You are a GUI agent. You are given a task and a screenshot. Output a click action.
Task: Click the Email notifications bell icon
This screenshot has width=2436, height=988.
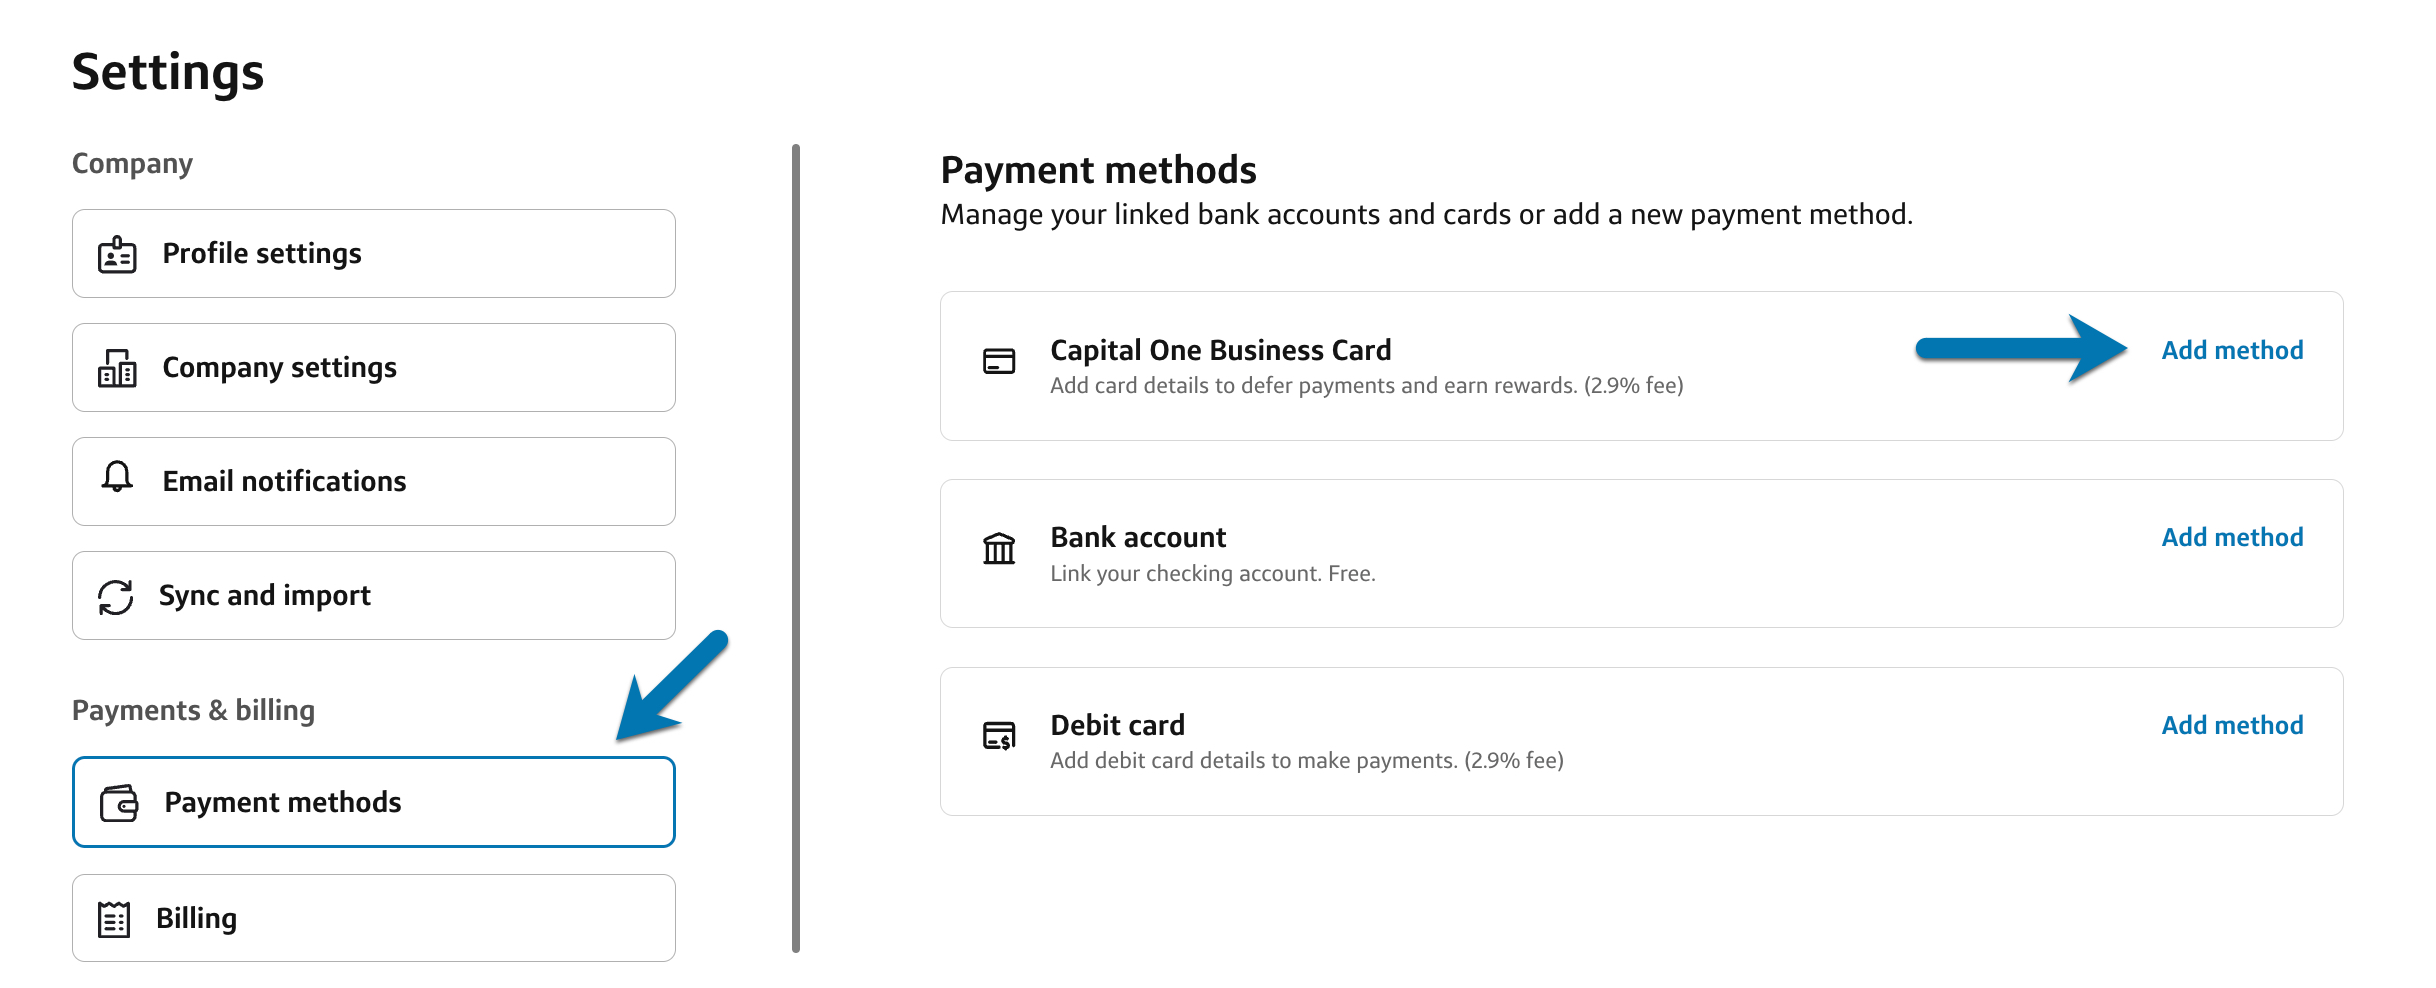coord(117,477)
